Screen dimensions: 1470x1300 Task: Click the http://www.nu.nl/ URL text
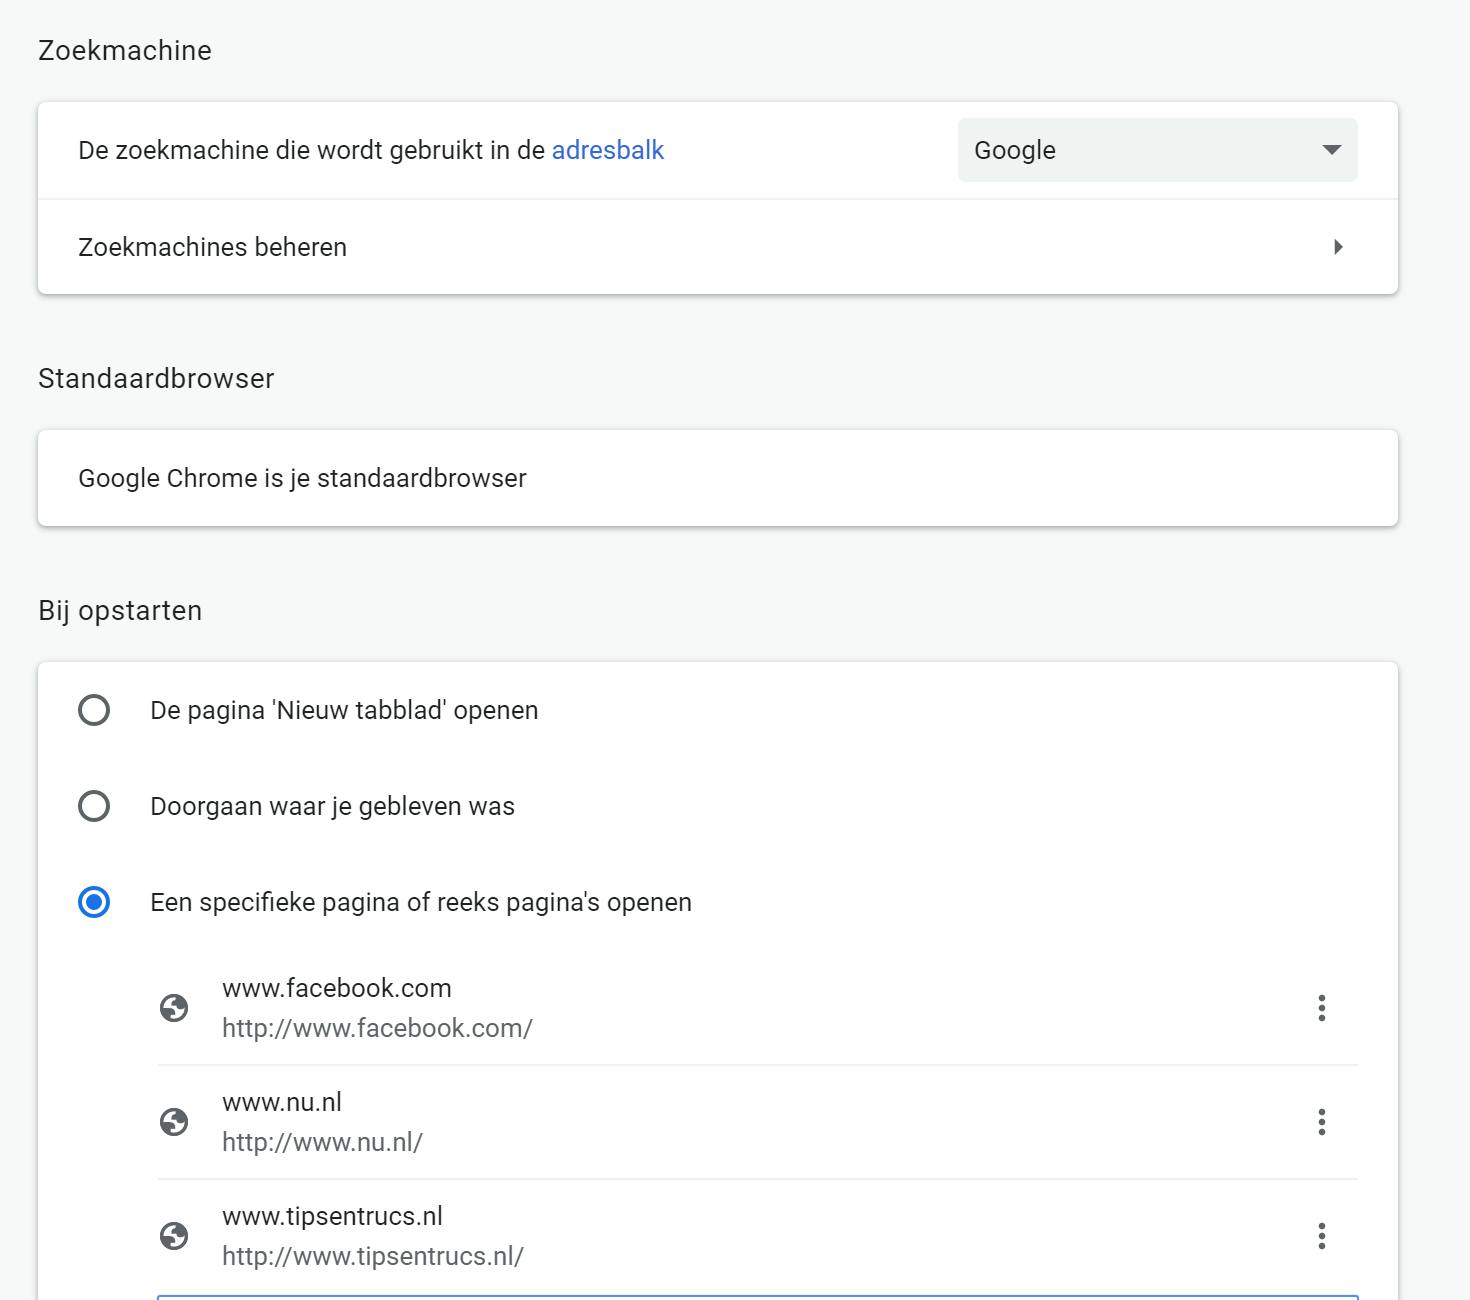click(x=322, y=1142)
